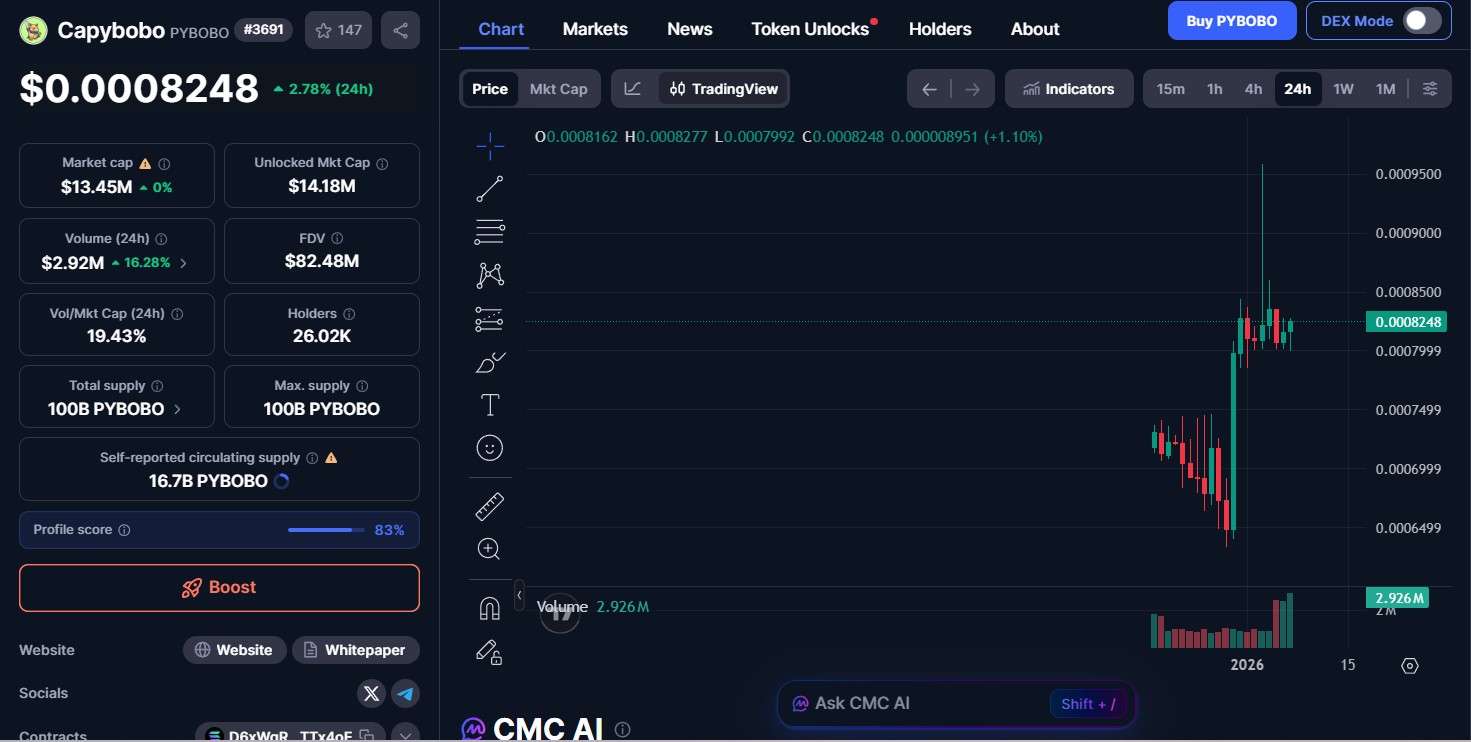Open the chart options sliders icon

(1430, 89)
